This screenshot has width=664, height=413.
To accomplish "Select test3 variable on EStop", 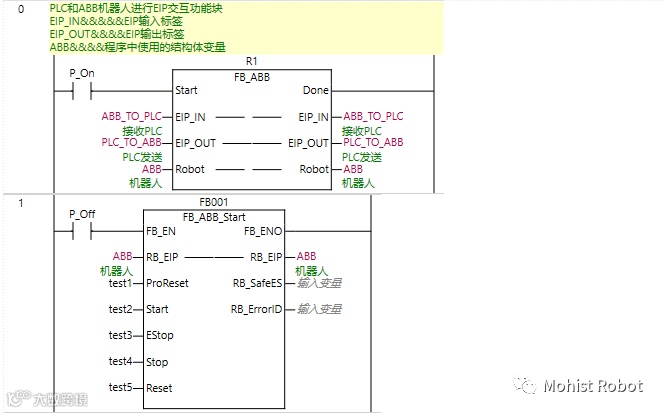I will pyautogui.click(x=120, y=335).
